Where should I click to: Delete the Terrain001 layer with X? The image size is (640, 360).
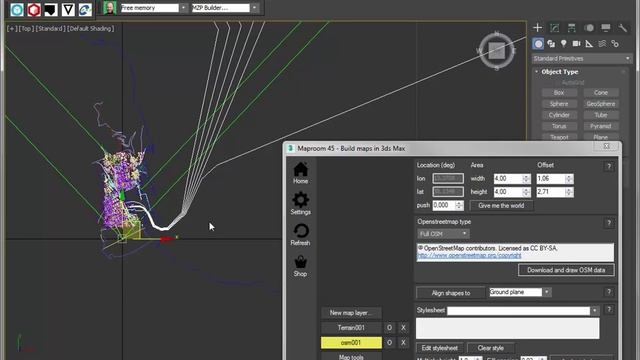click(x=403, y=328)
